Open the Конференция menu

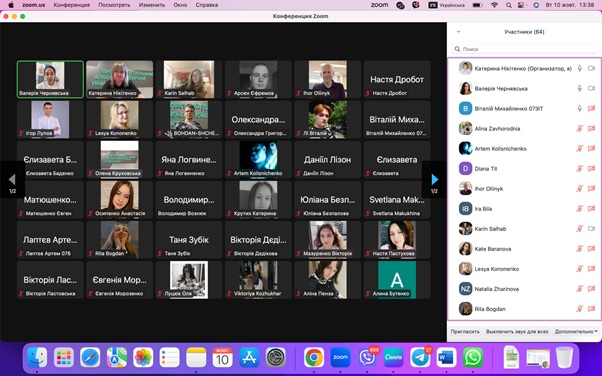click(x=72, y=5)
